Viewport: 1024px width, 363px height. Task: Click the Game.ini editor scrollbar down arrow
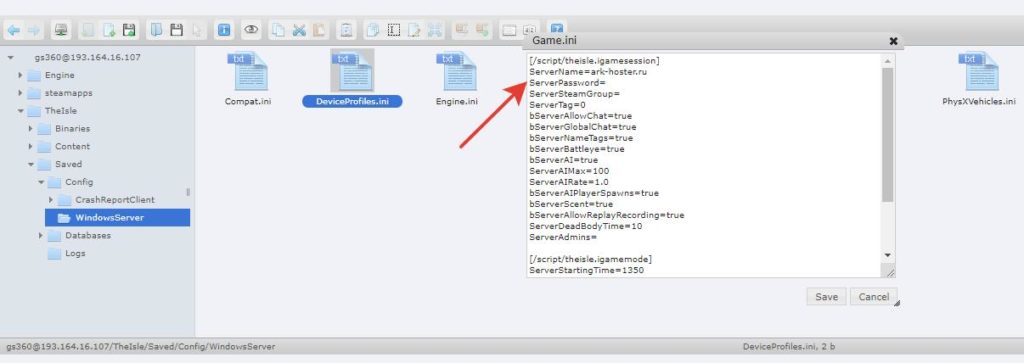887,255
